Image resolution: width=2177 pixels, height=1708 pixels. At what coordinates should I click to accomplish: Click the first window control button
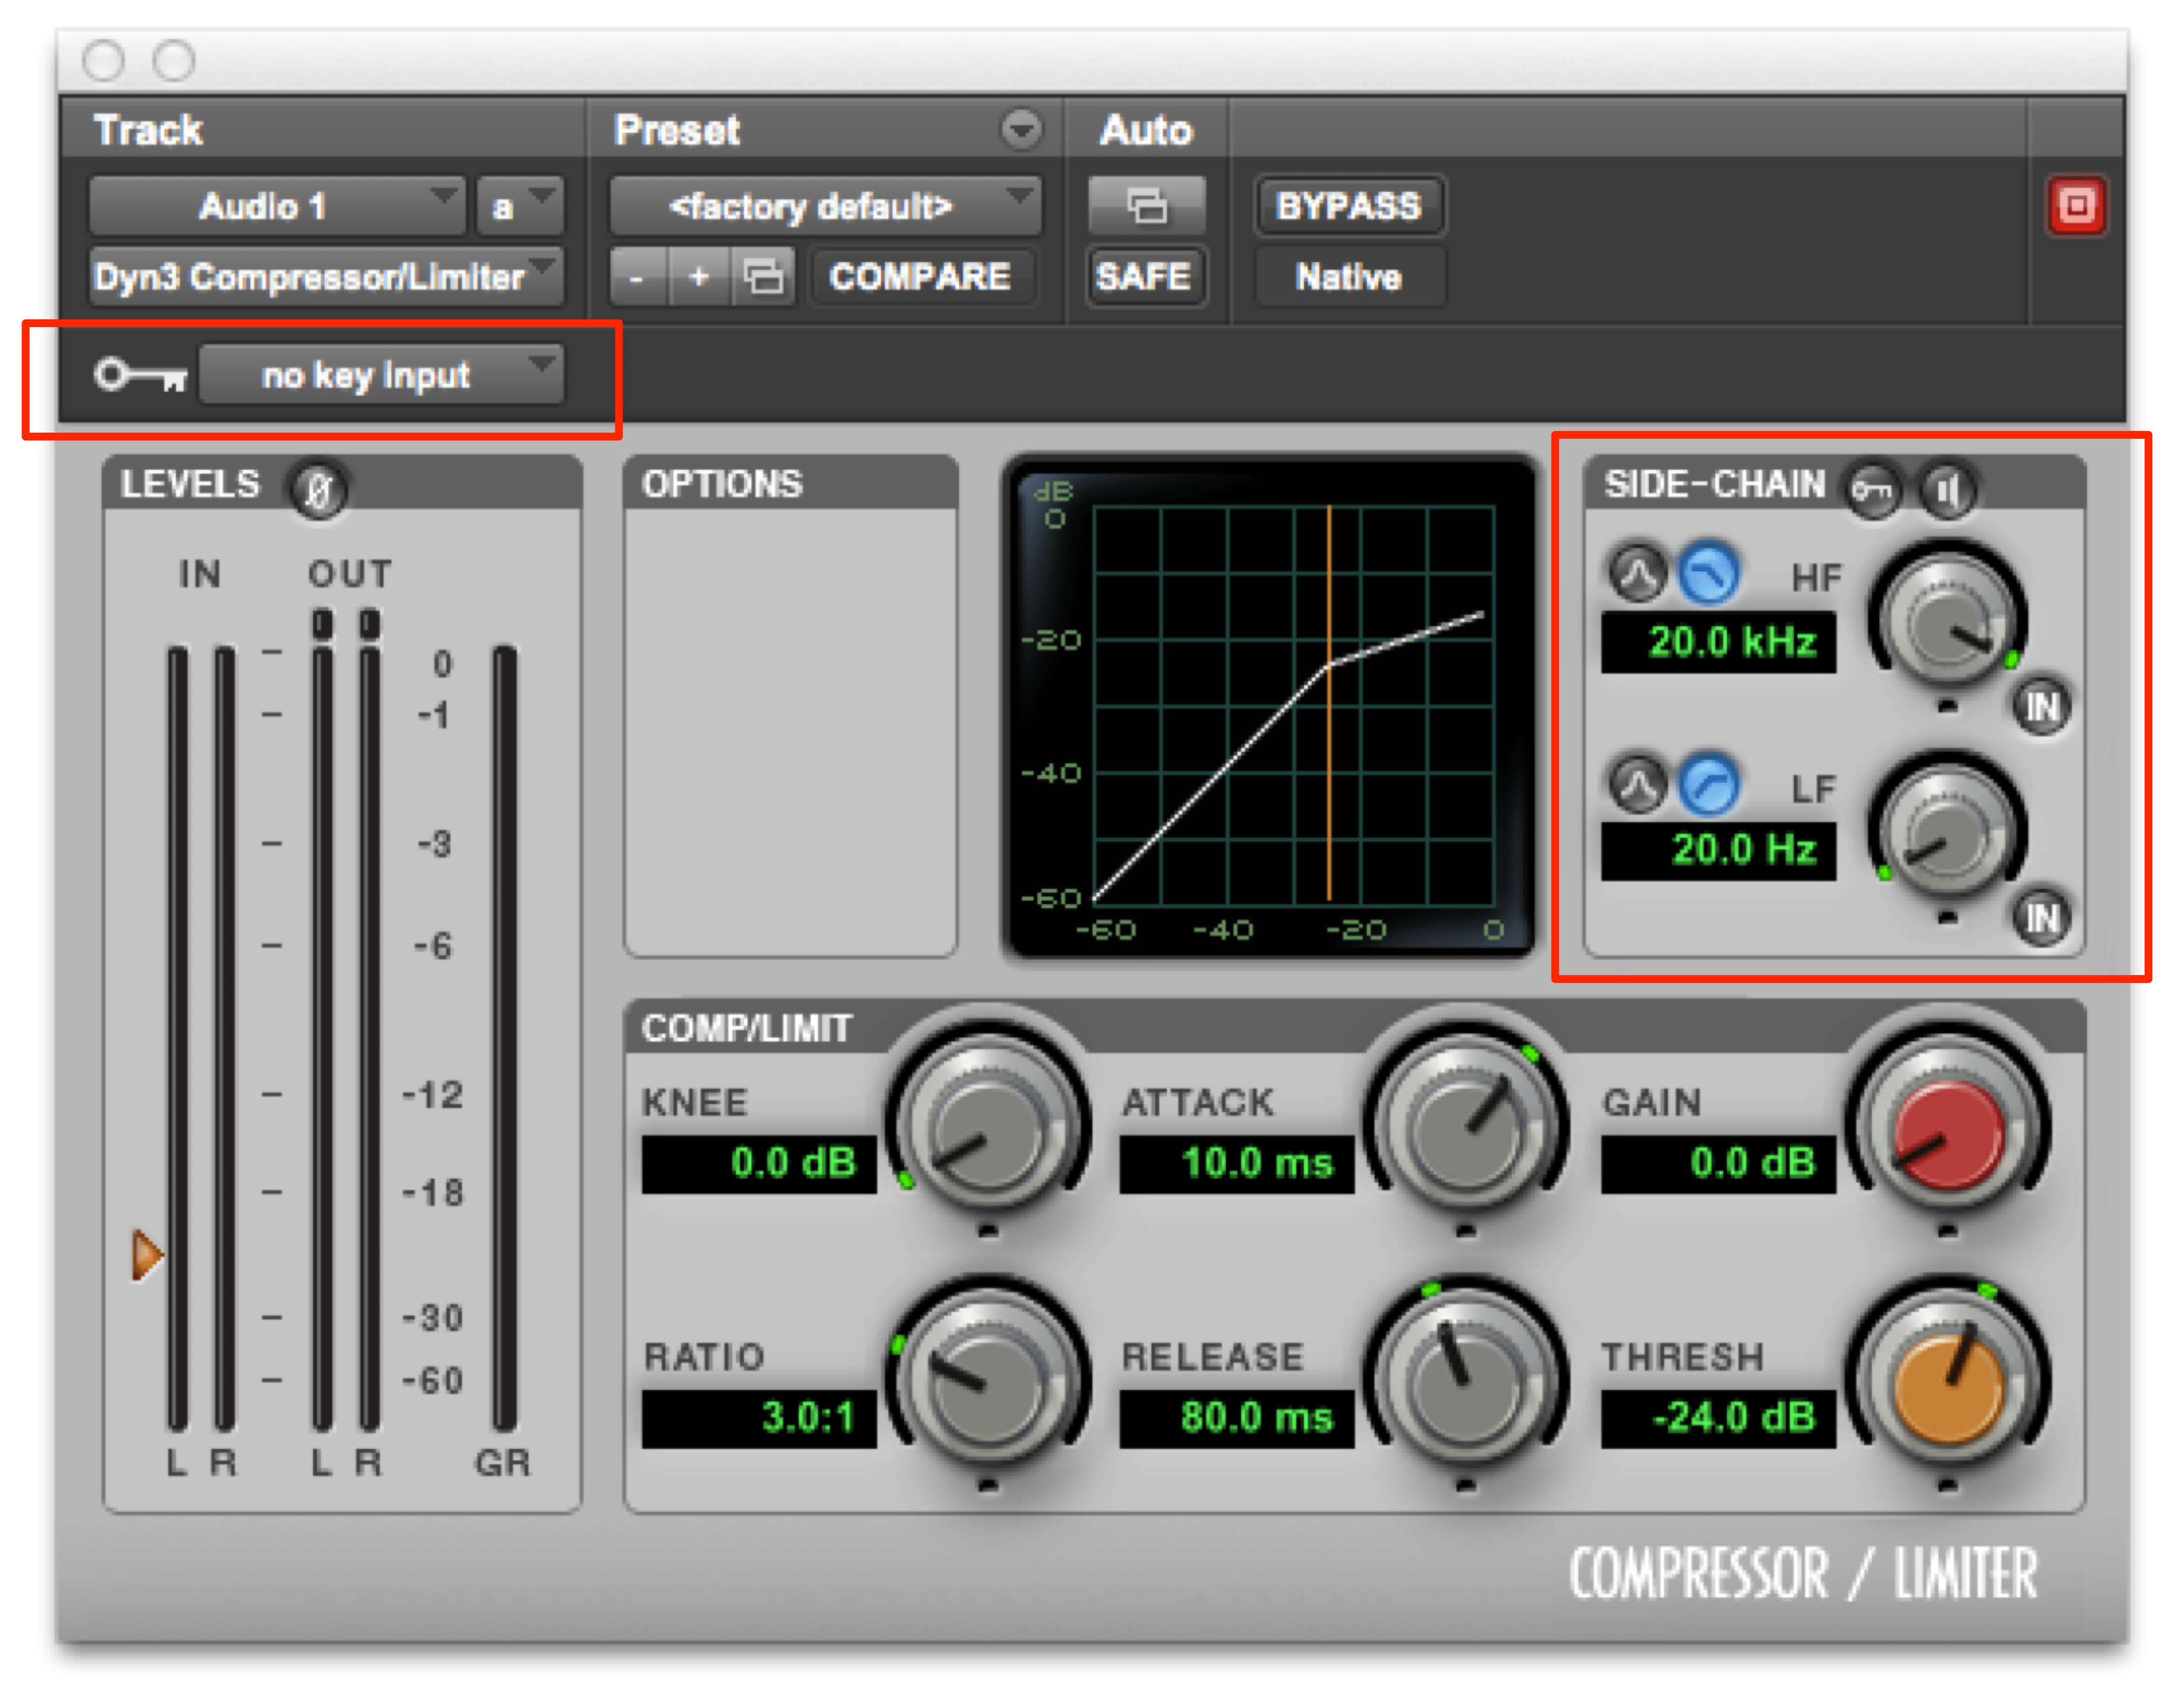click(104, 60)
